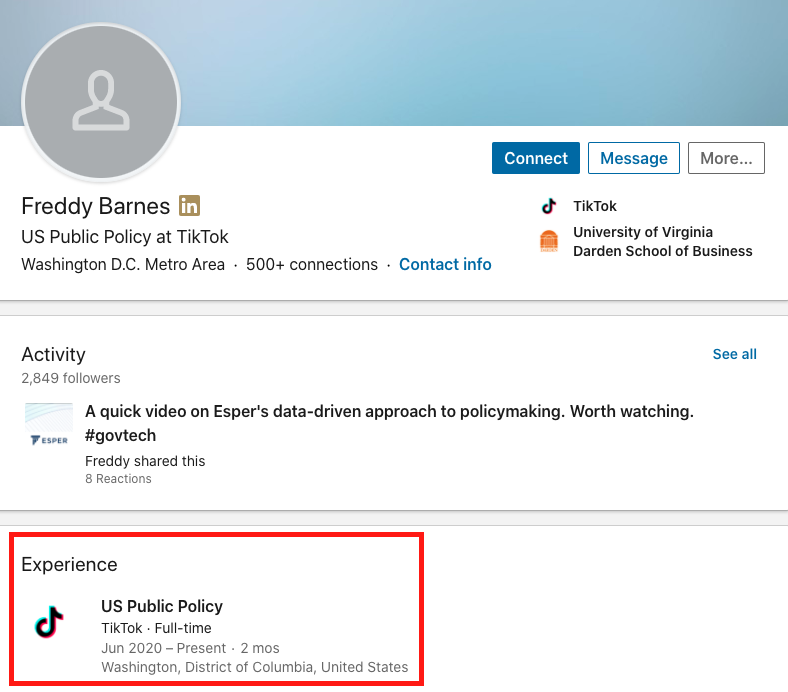Click the Message button
788x692 pixels.
click(x=634, y=158)
